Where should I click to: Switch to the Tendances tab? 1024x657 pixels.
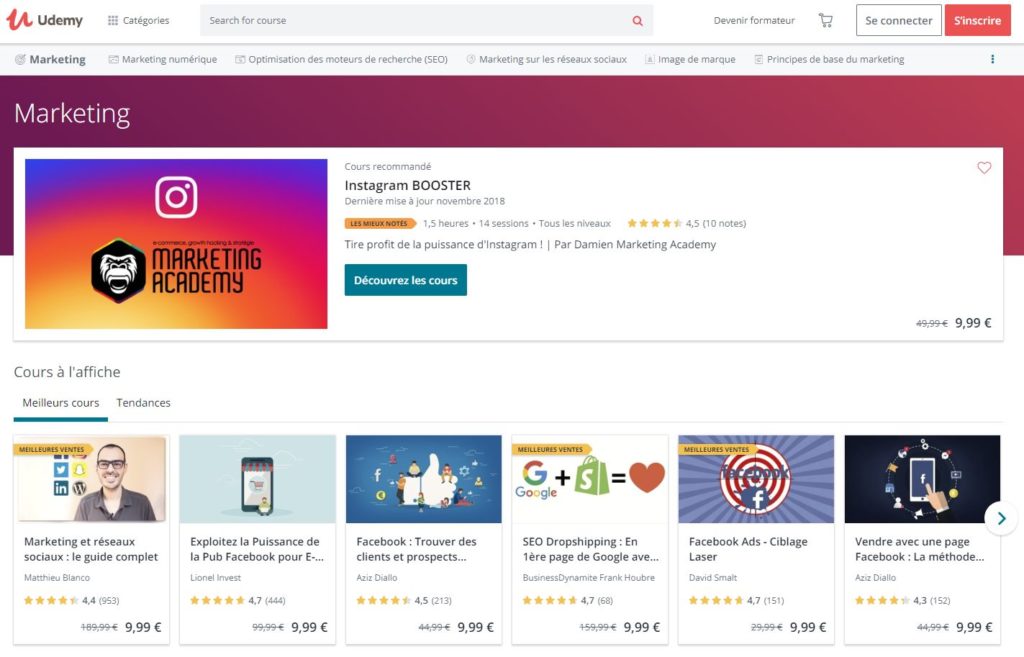pos(144,403)
